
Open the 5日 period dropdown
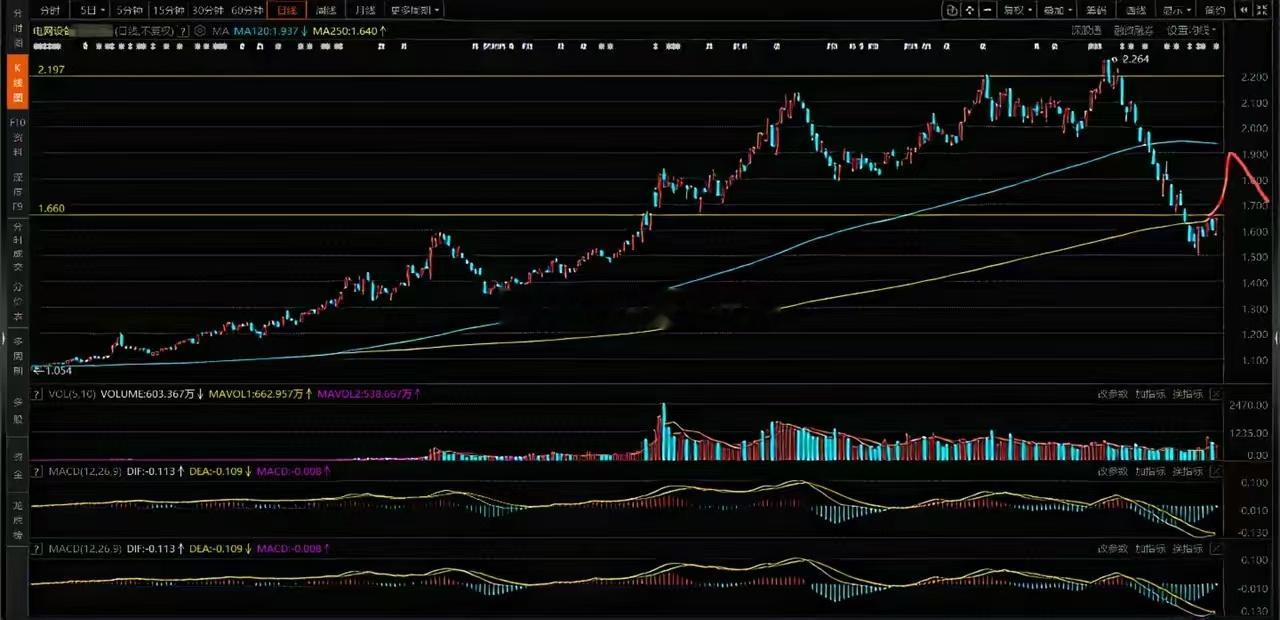coord(91,10)
